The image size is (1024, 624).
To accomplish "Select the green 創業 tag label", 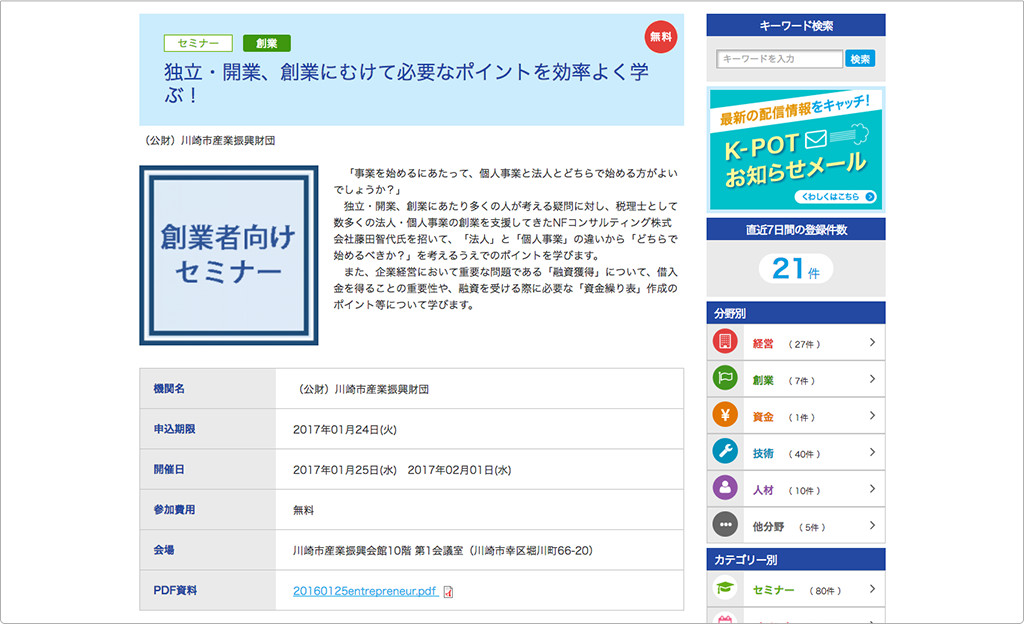I will pyautogui.click(x=267, y=43).
